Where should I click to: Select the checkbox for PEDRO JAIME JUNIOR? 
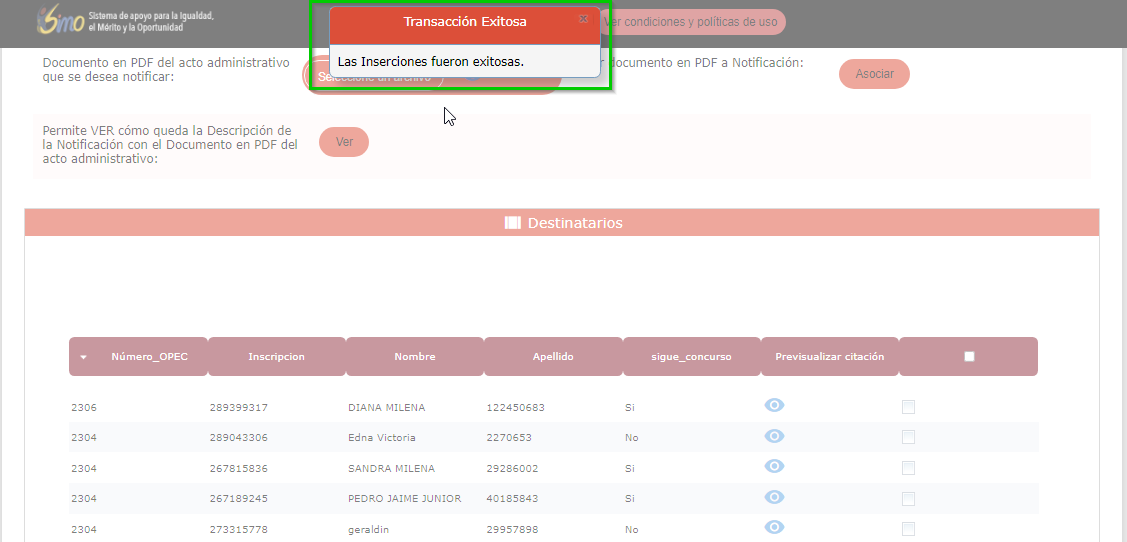(x=908, y=498)
